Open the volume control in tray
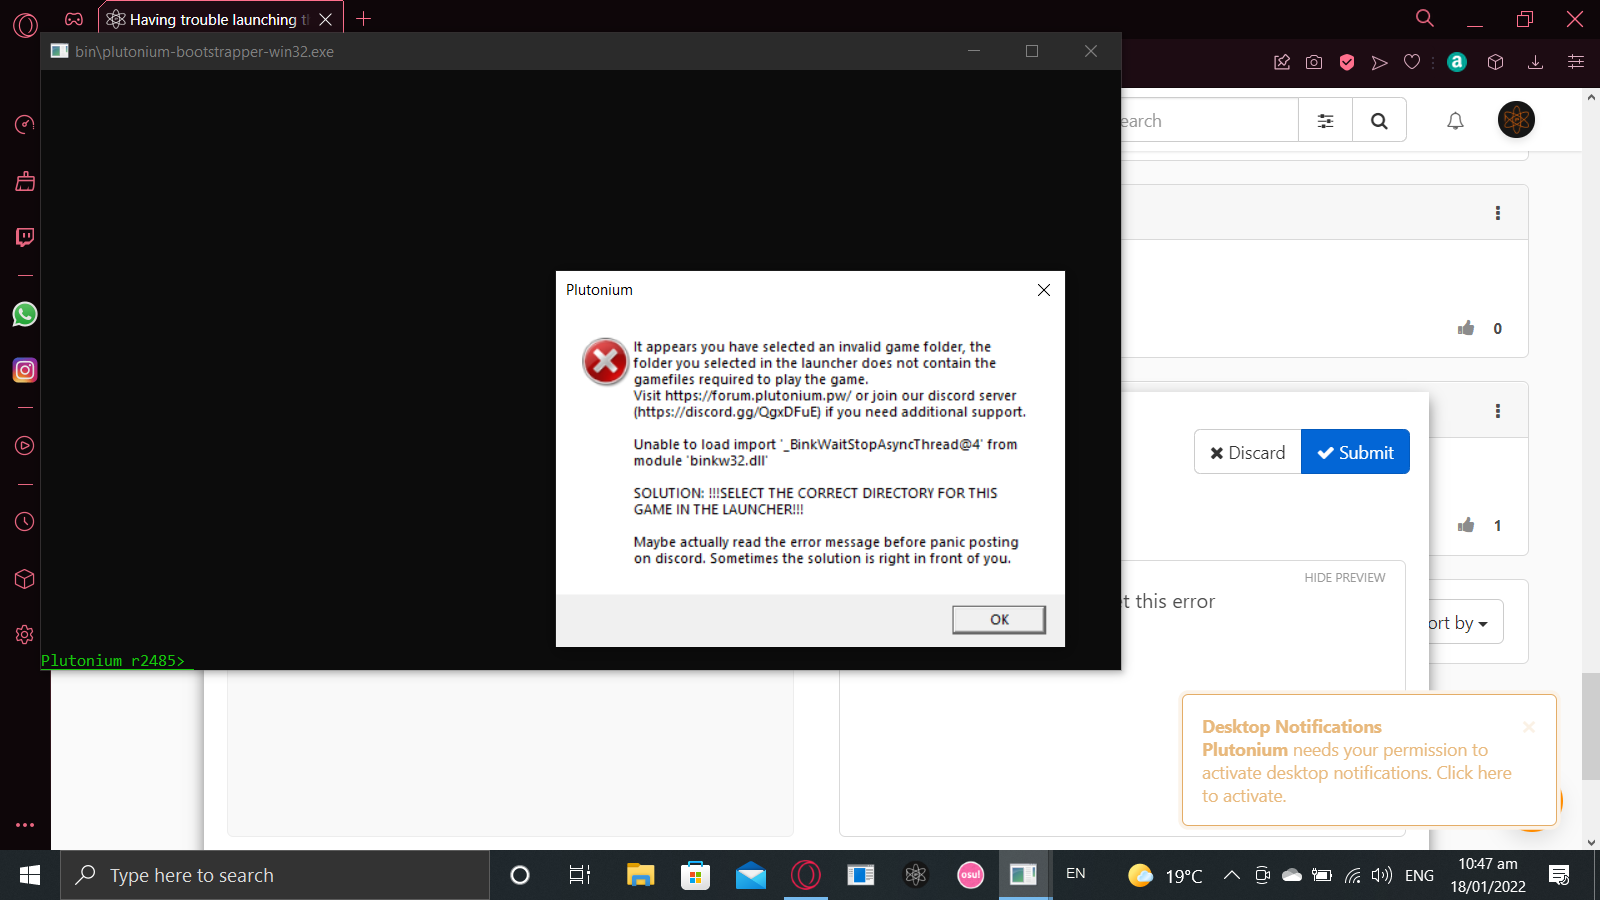The image size is (1600, 900). click(1382, 875)
